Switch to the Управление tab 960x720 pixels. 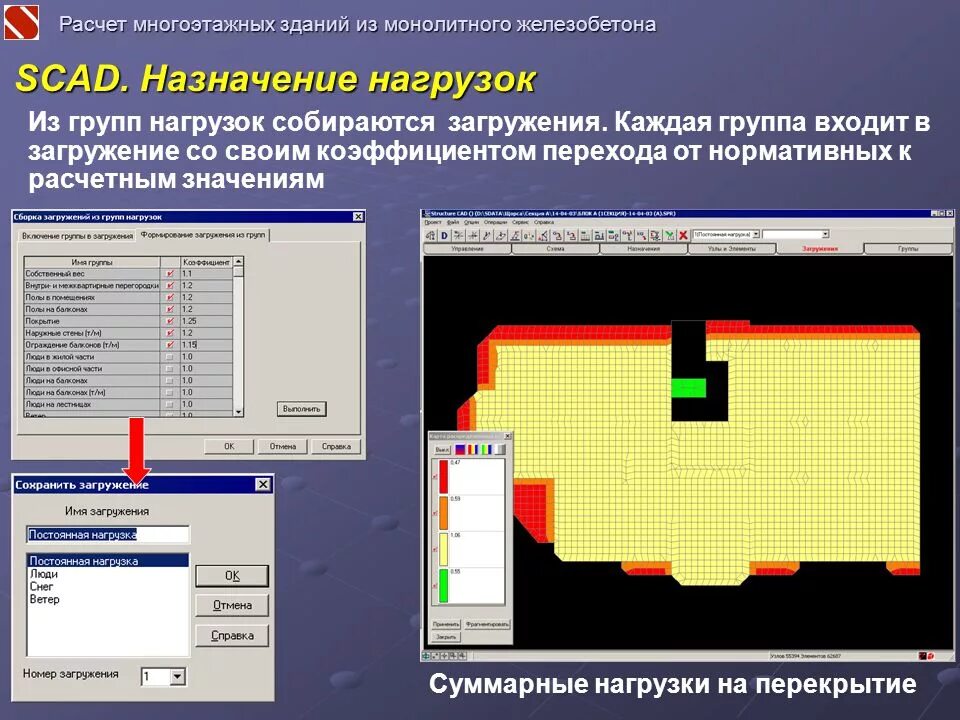468,249
